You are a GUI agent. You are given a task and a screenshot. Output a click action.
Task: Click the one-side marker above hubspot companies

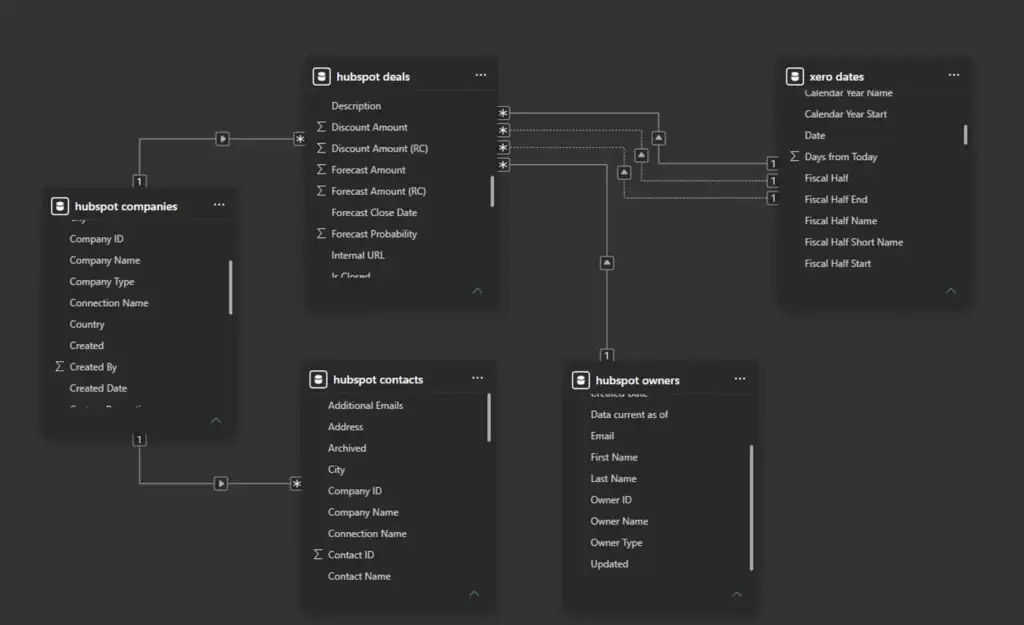139,181
